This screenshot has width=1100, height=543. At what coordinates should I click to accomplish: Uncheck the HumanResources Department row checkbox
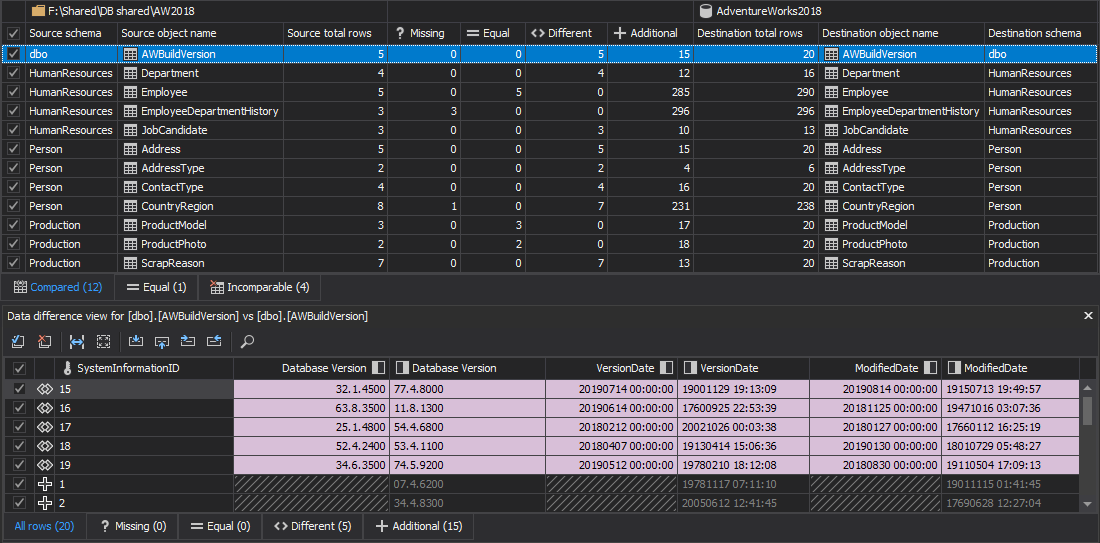pyautogui.click(x=13, y=73)
